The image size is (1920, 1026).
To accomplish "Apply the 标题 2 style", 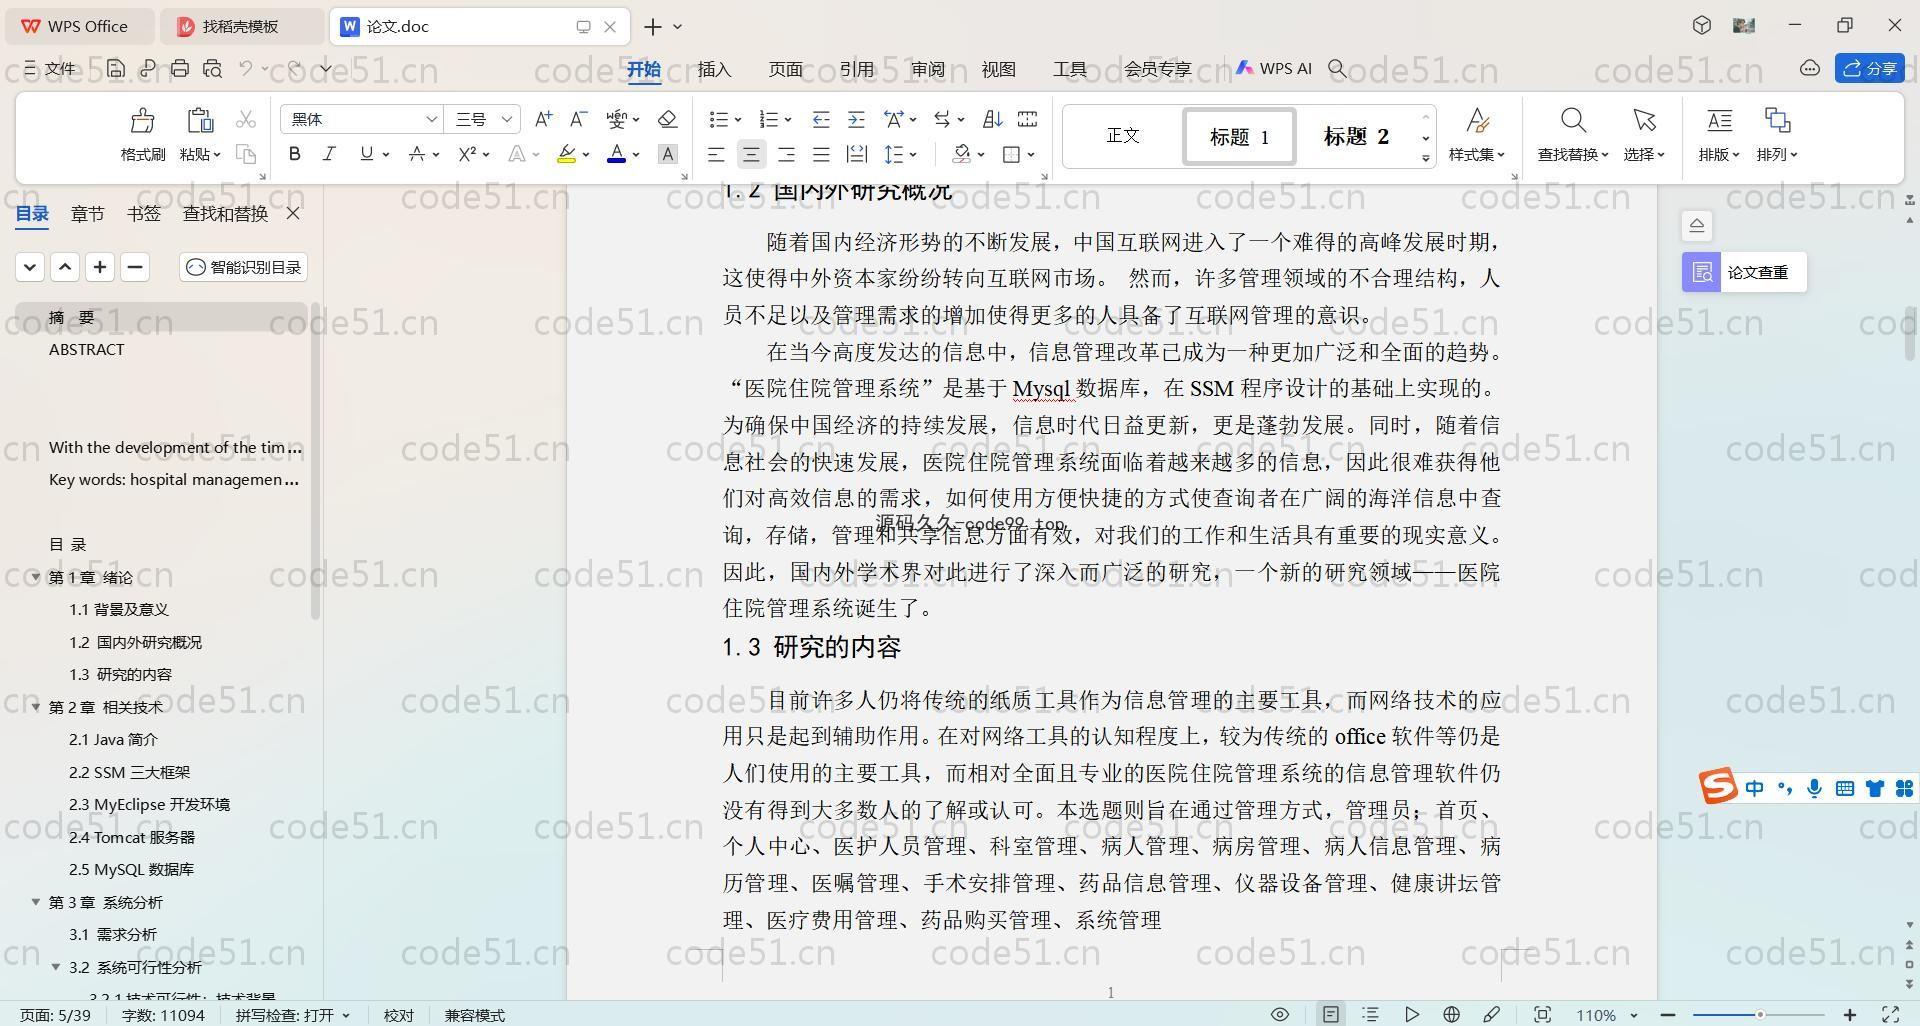I will click(x=1356, y=136).
